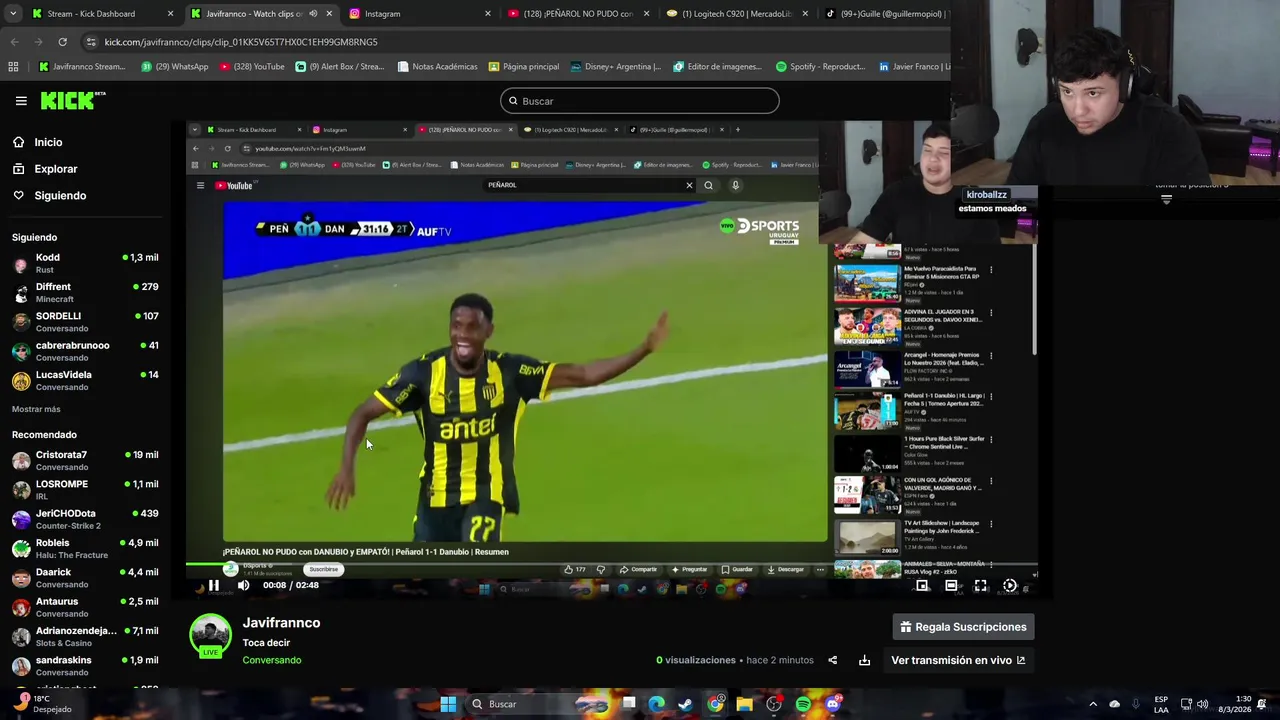
Task: Open network status icon in system tray
Action: point(1186,704)
